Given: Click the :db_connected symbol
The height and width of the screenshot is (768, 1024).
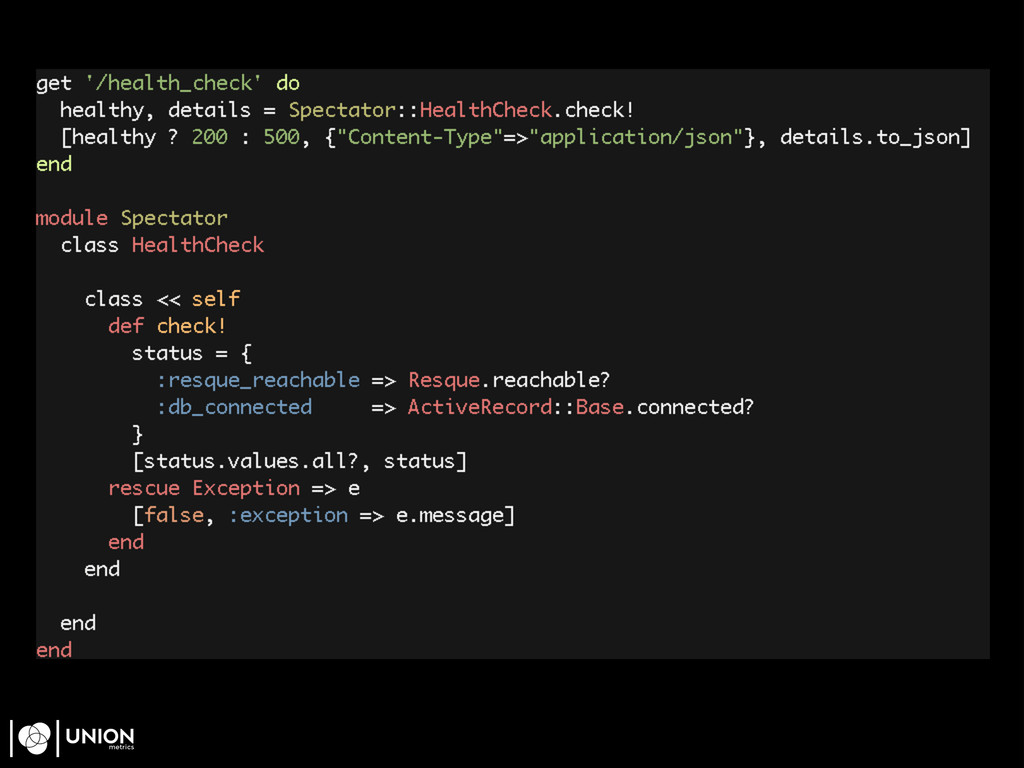Looking at the screenshot, I should point(234,407).
